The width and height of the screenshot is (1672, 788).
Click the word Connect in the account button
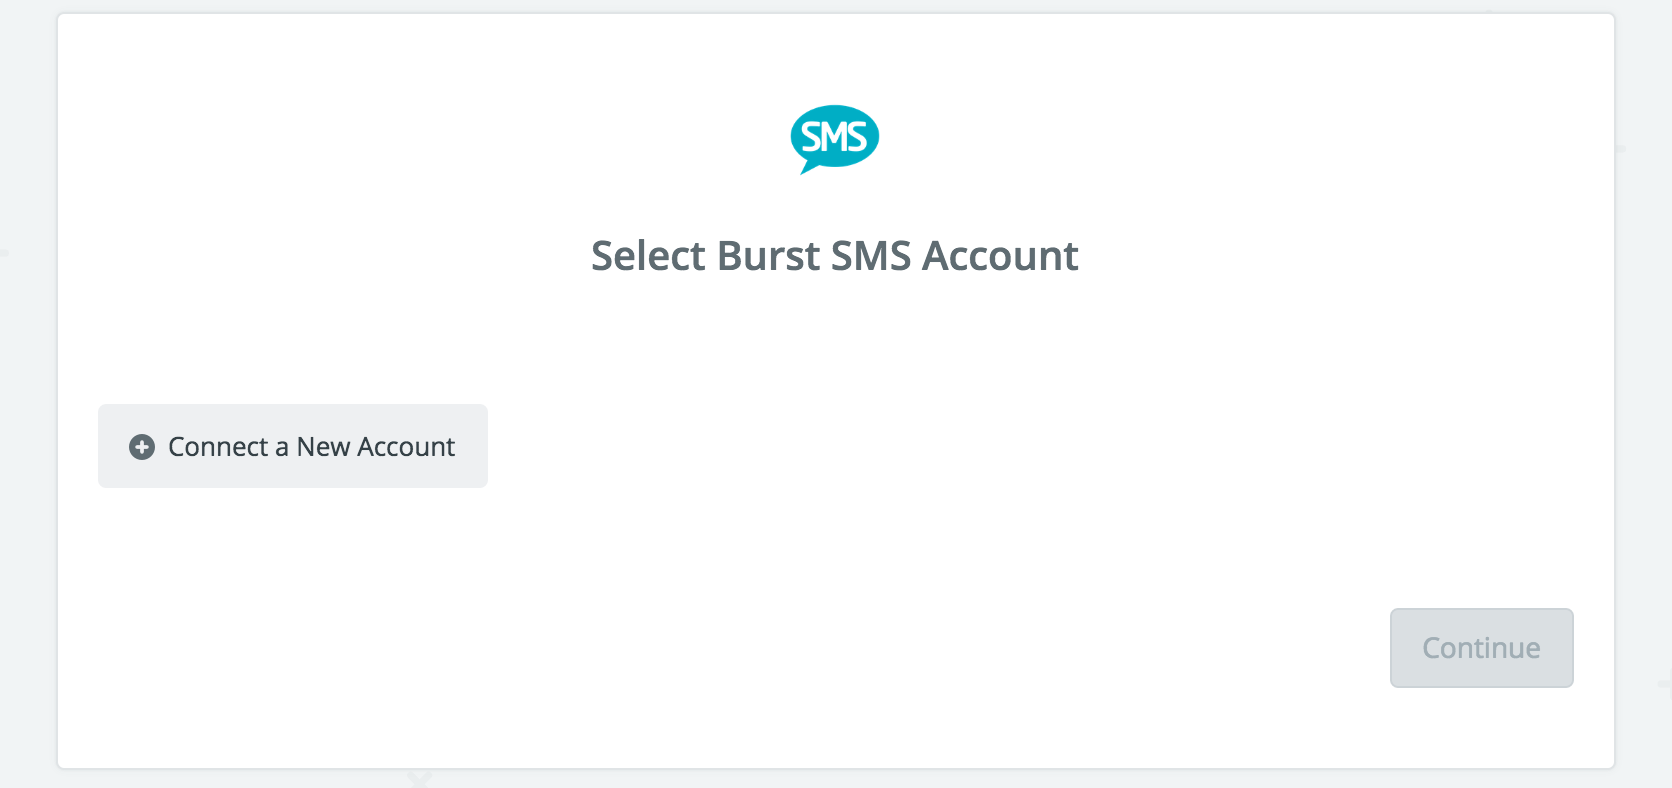click(218, 447)
